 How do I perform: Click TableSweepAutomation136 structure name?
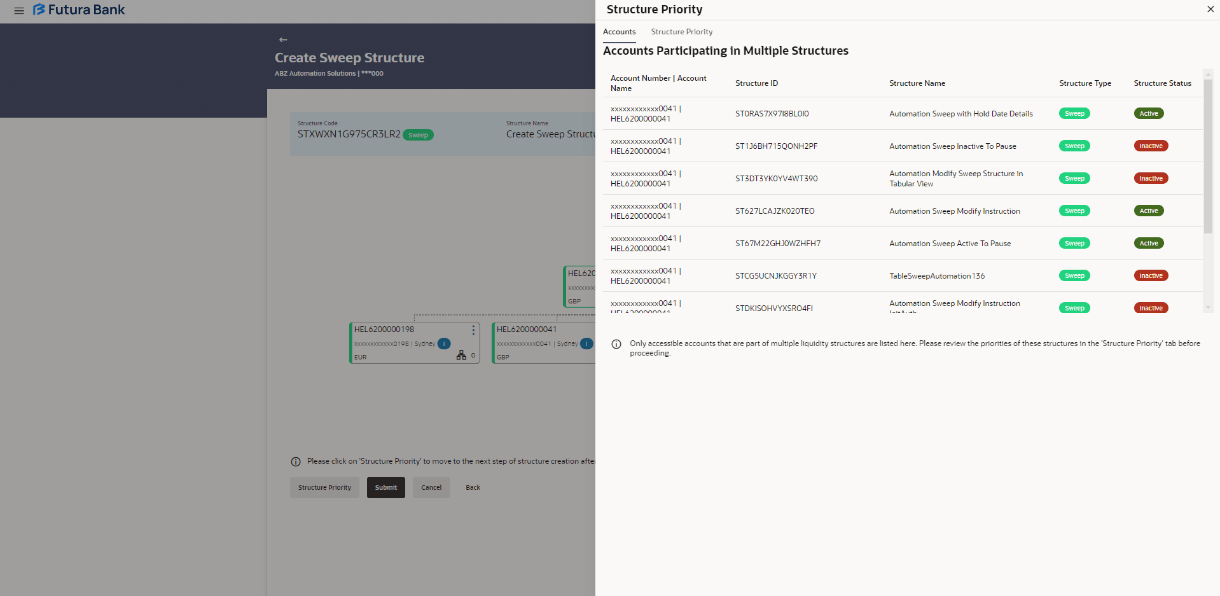coord(937,275)
